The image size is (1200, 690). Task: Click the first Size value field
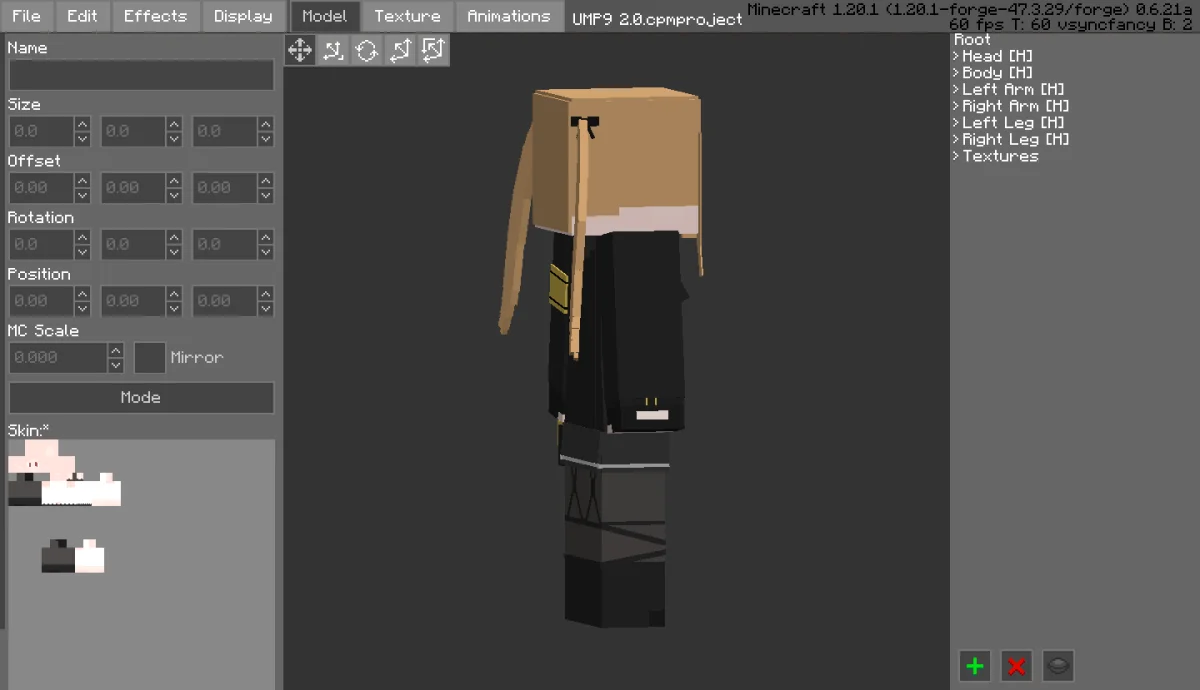point(41,131)
